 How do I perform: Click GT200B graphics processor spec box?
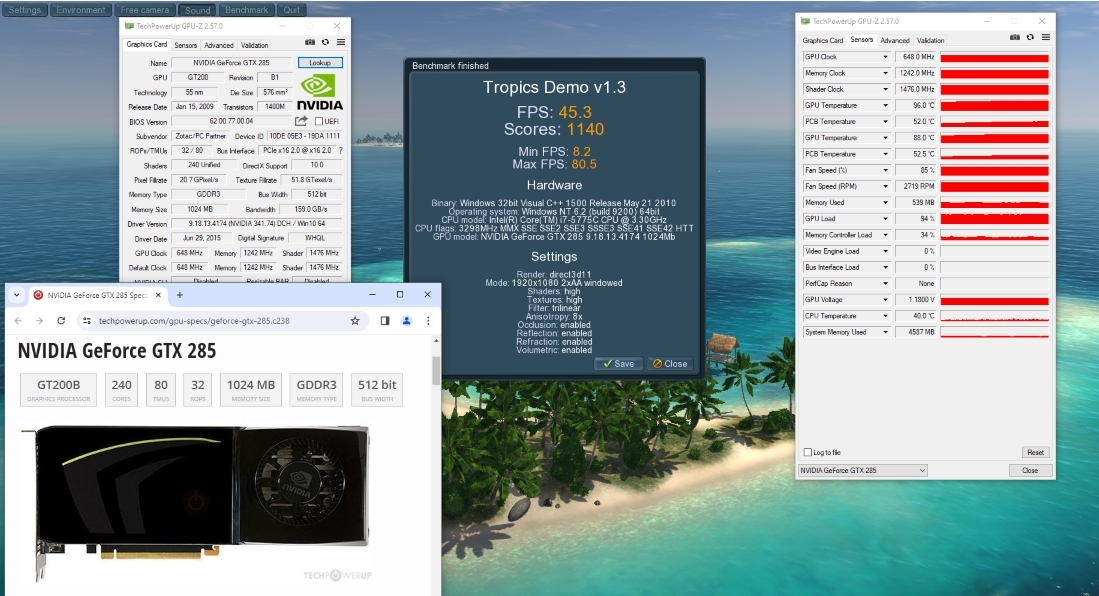point(59,390)
